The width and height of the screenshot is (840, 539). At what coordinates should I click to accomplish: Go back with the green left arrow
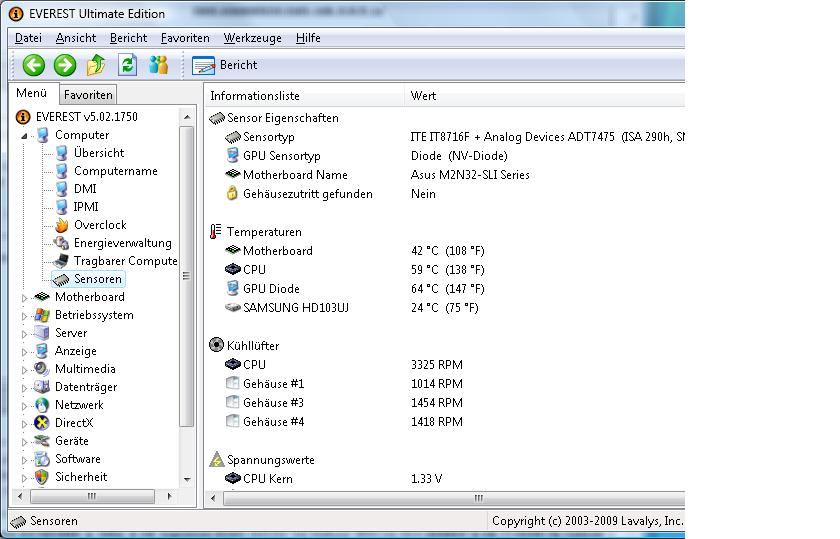[x=33, y=65]
